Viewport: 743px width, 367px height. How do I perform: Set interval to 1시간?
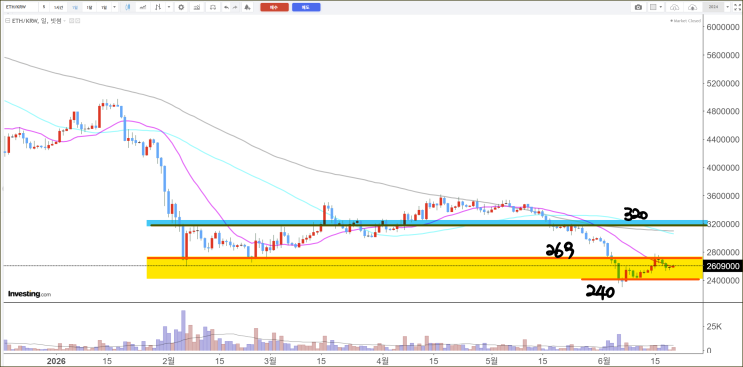tap(59, 7)
